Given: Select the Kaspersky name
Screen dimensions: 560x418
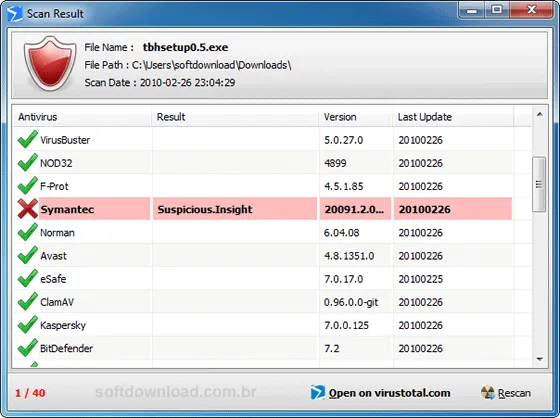Looking at the screenshot, I should click(x=63, y=325).
